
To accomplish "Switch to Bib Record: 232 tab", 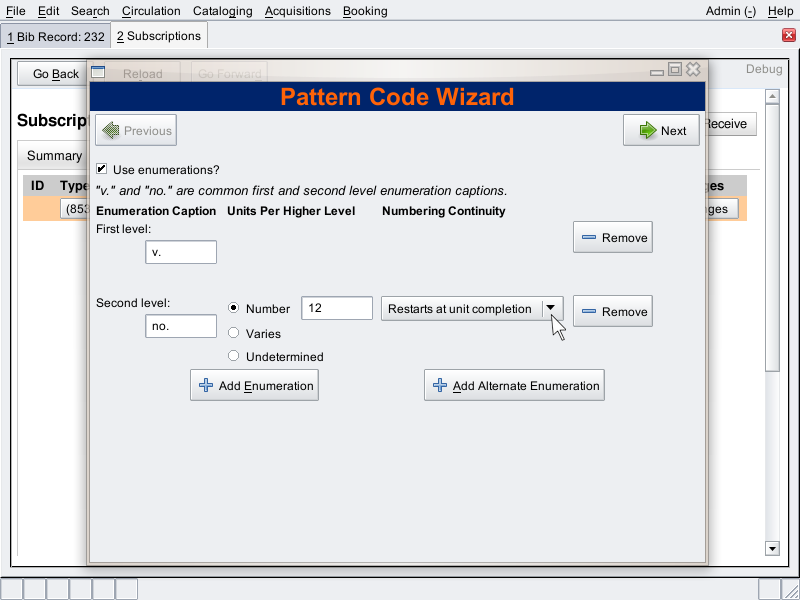I will (55, 36).
